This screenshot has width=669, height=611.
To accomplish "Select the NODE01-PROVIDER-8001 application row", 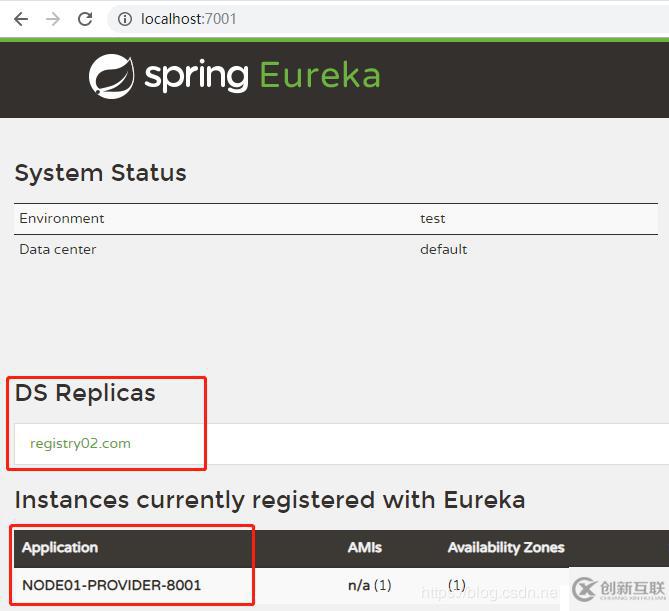I will point(111,585).
